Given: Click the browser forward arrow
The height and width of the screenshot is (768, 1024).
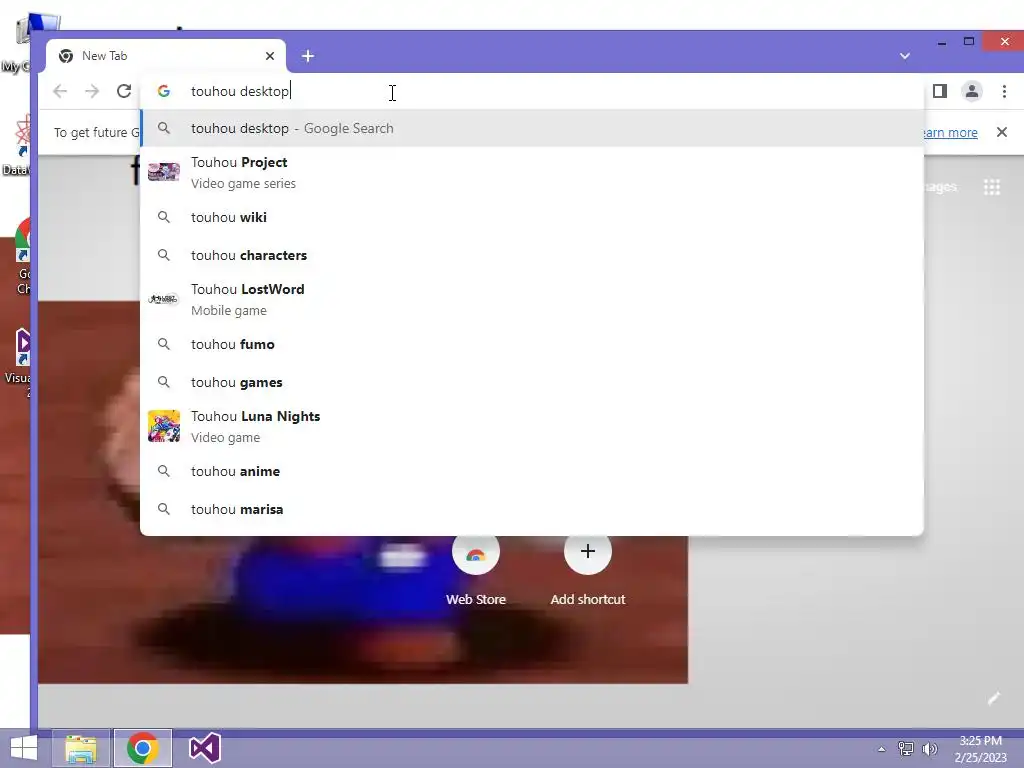Looking at the screenshot, I should point(92,91).
